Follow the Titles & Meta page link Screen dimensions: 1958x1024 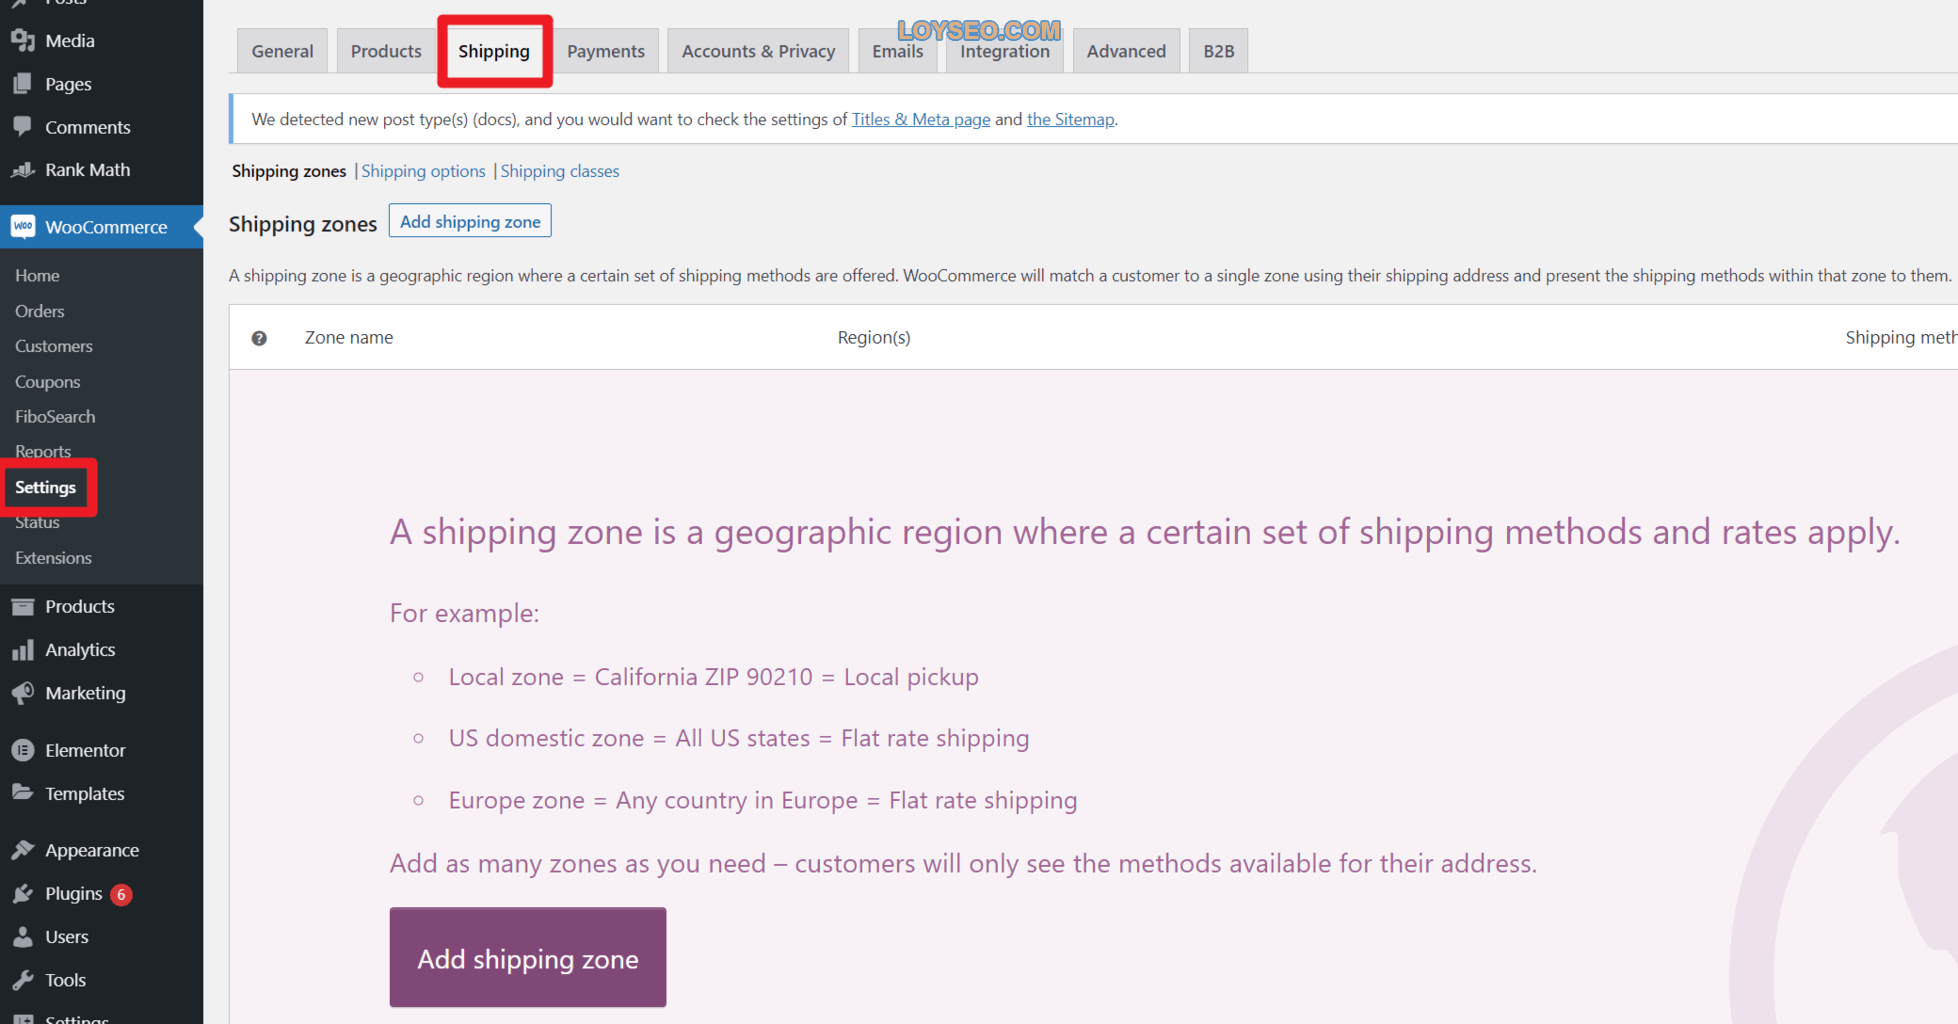(921, 119)
